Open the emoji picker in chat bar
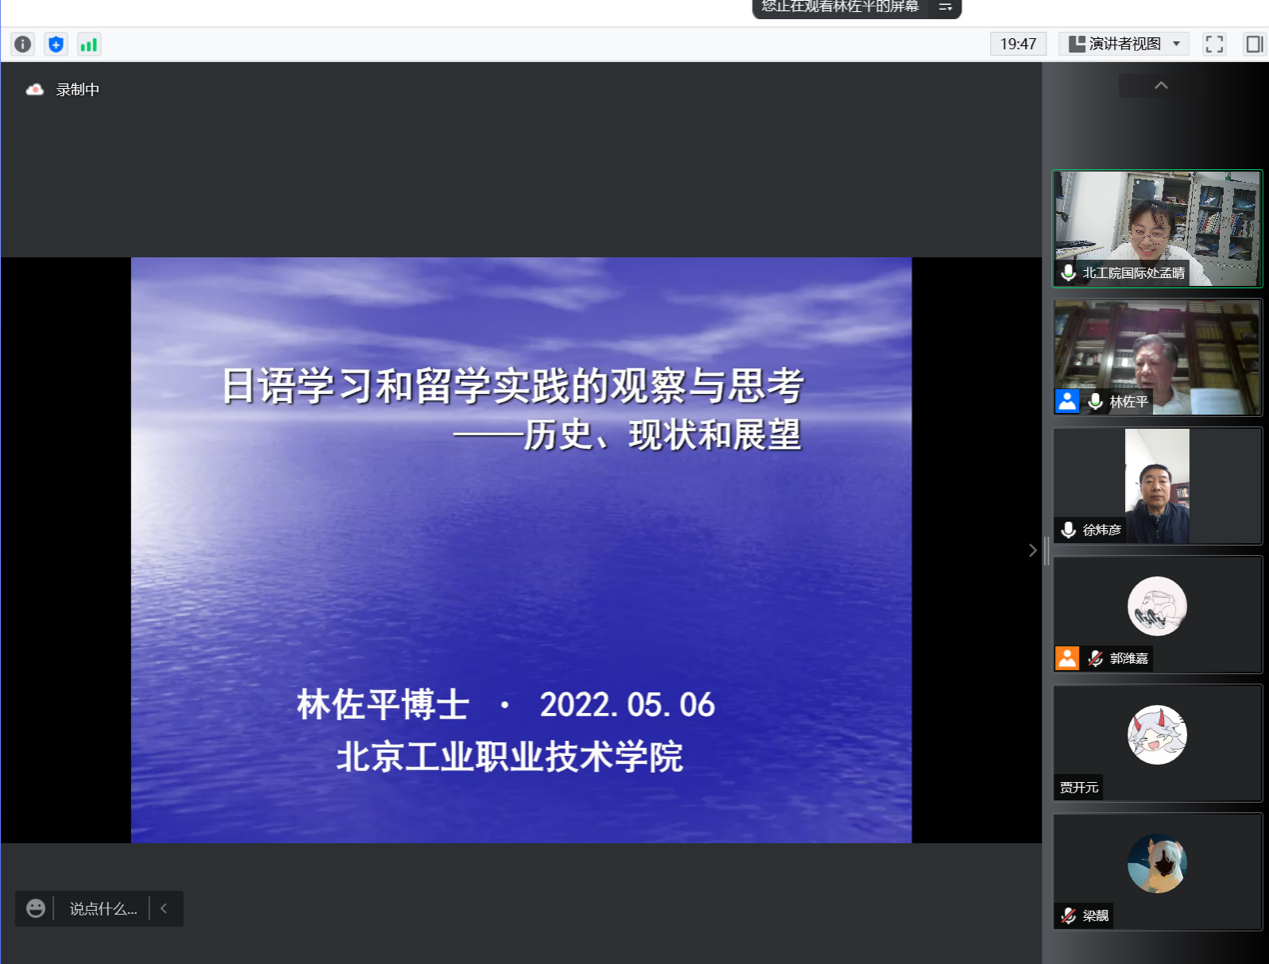The image size is (1269, 964). click(x=36, y=908)
